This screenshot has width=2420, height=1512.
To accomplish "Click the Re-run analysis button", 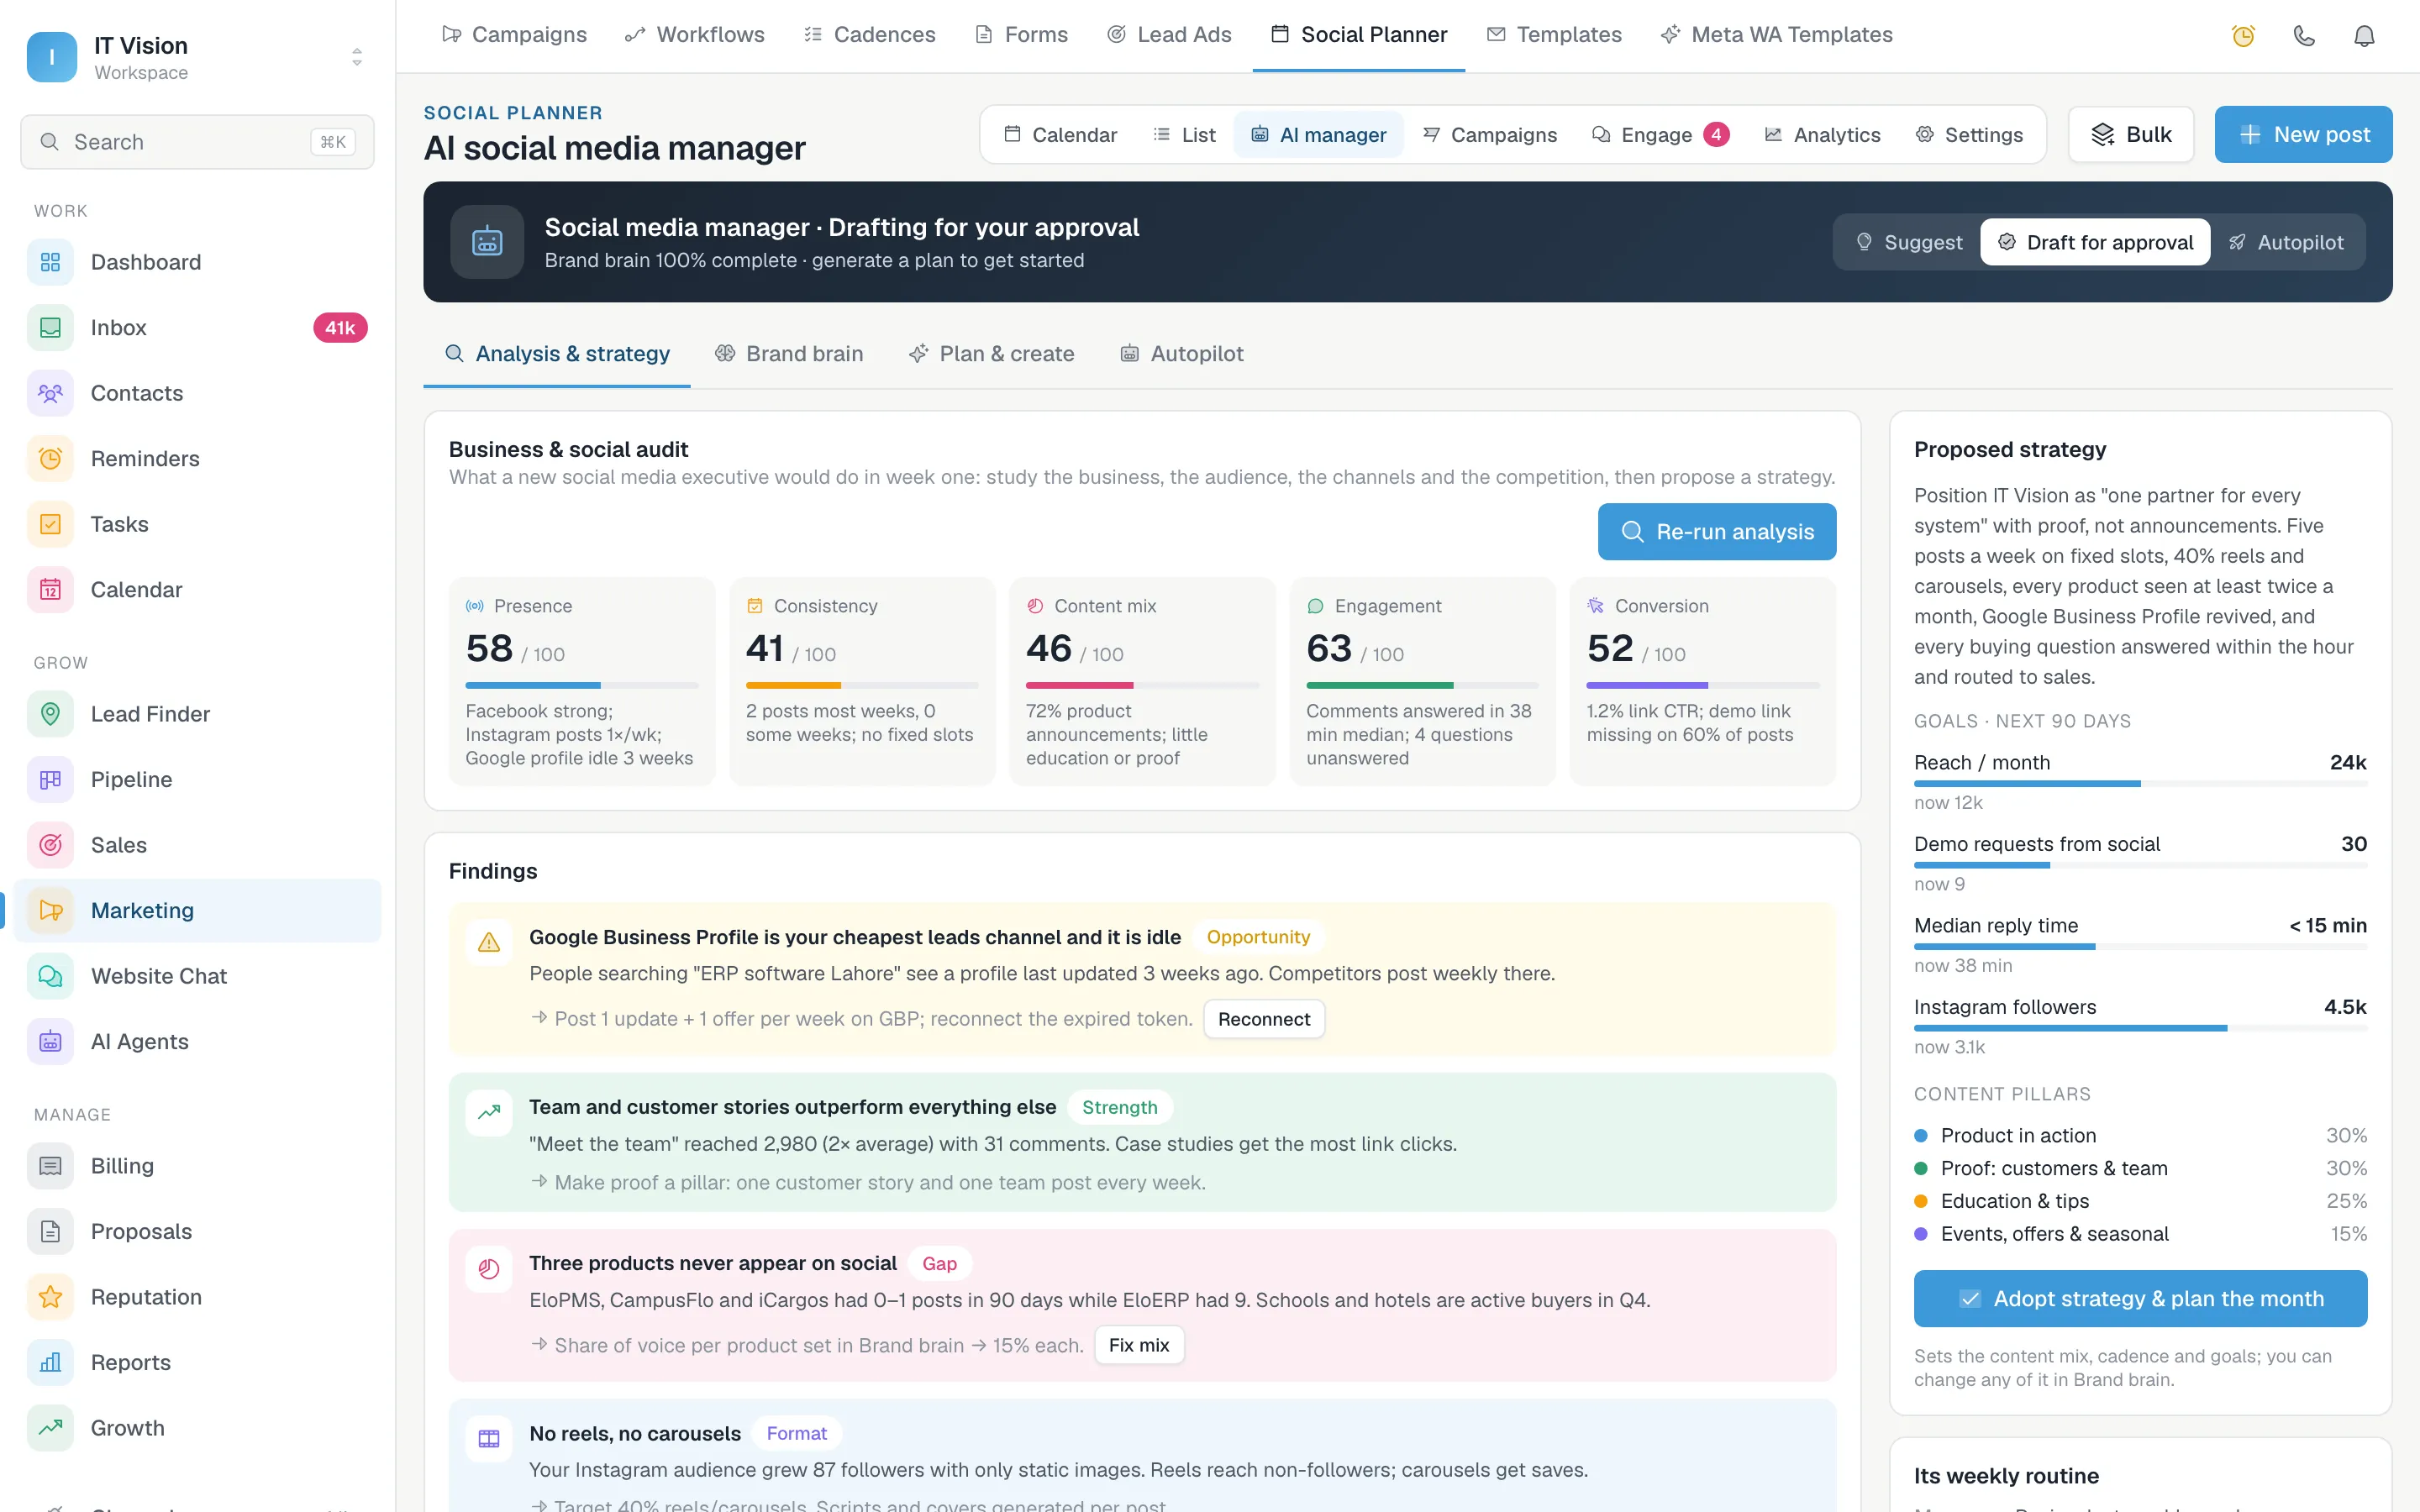I will [1717, 532].
